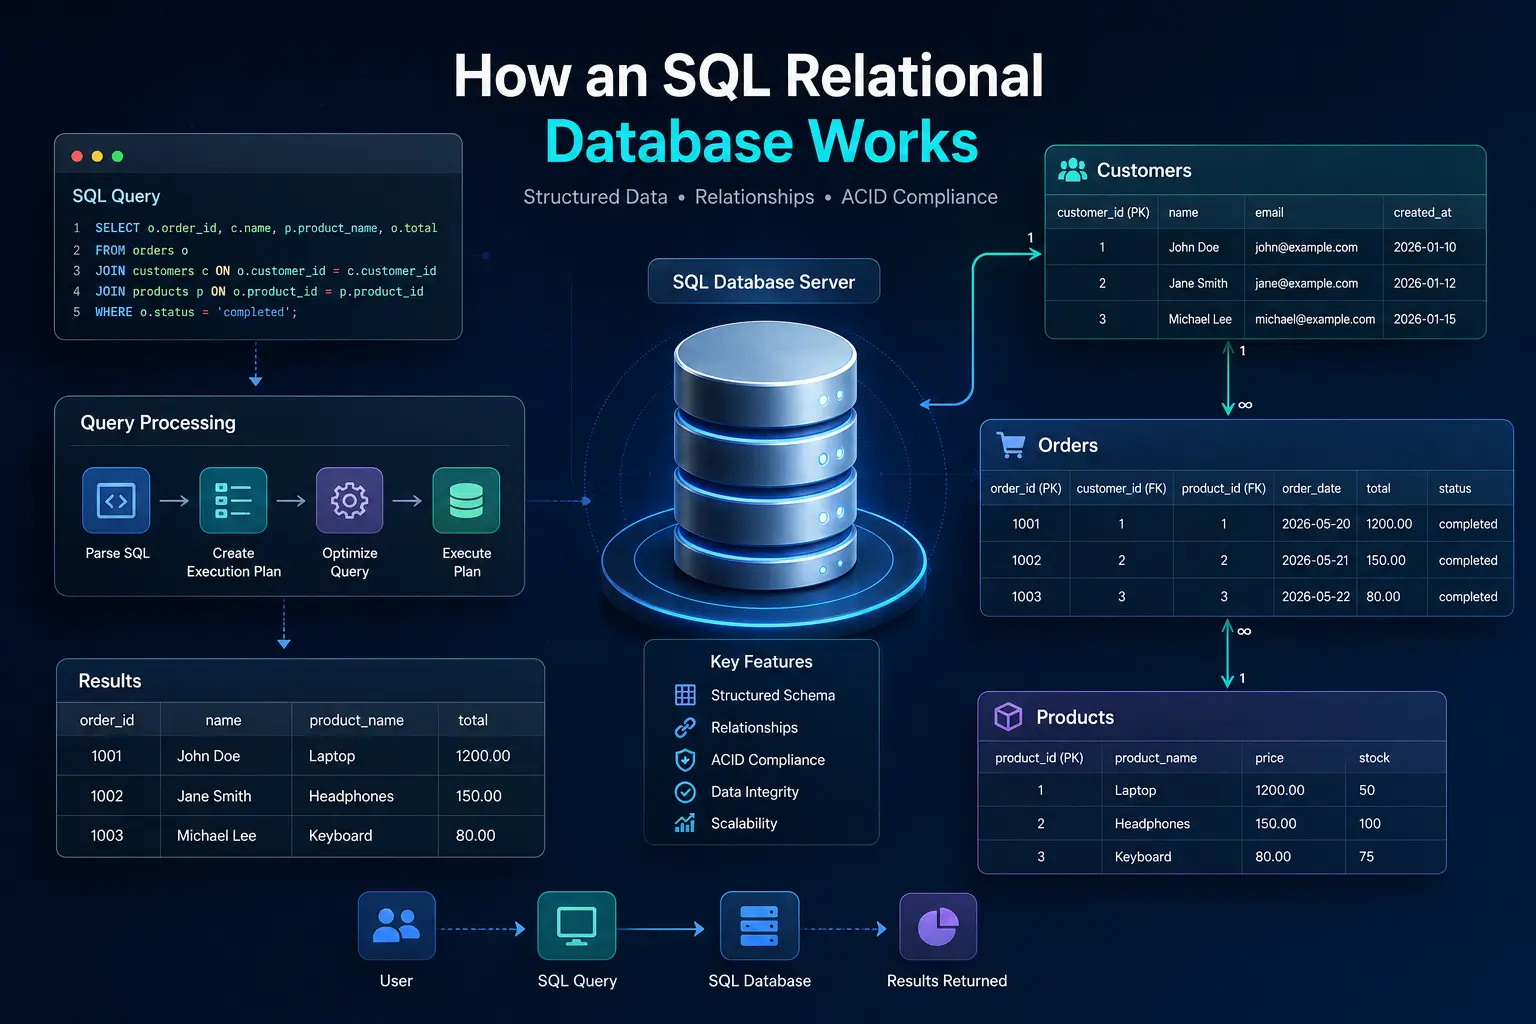Click 'John Doe' in the Results table
Image resolution: width=1536 pixels, height=1024 pixels.
(x=209, y=756)
